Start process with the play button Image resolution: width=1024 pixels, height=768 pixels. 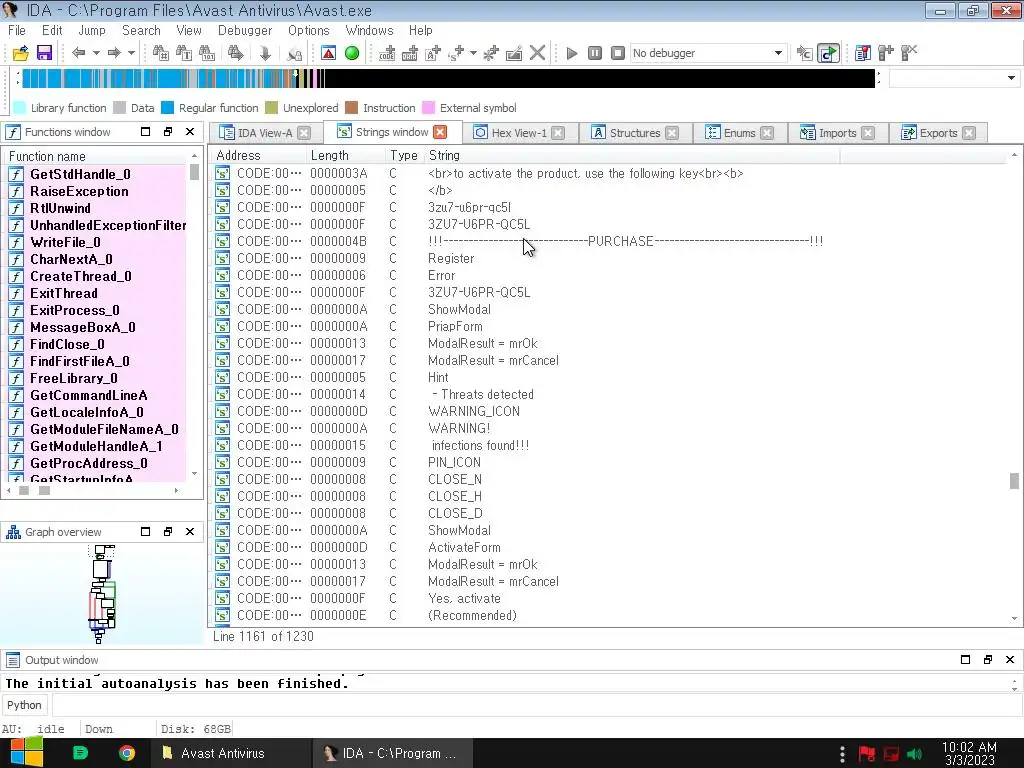tap(571, 53)
